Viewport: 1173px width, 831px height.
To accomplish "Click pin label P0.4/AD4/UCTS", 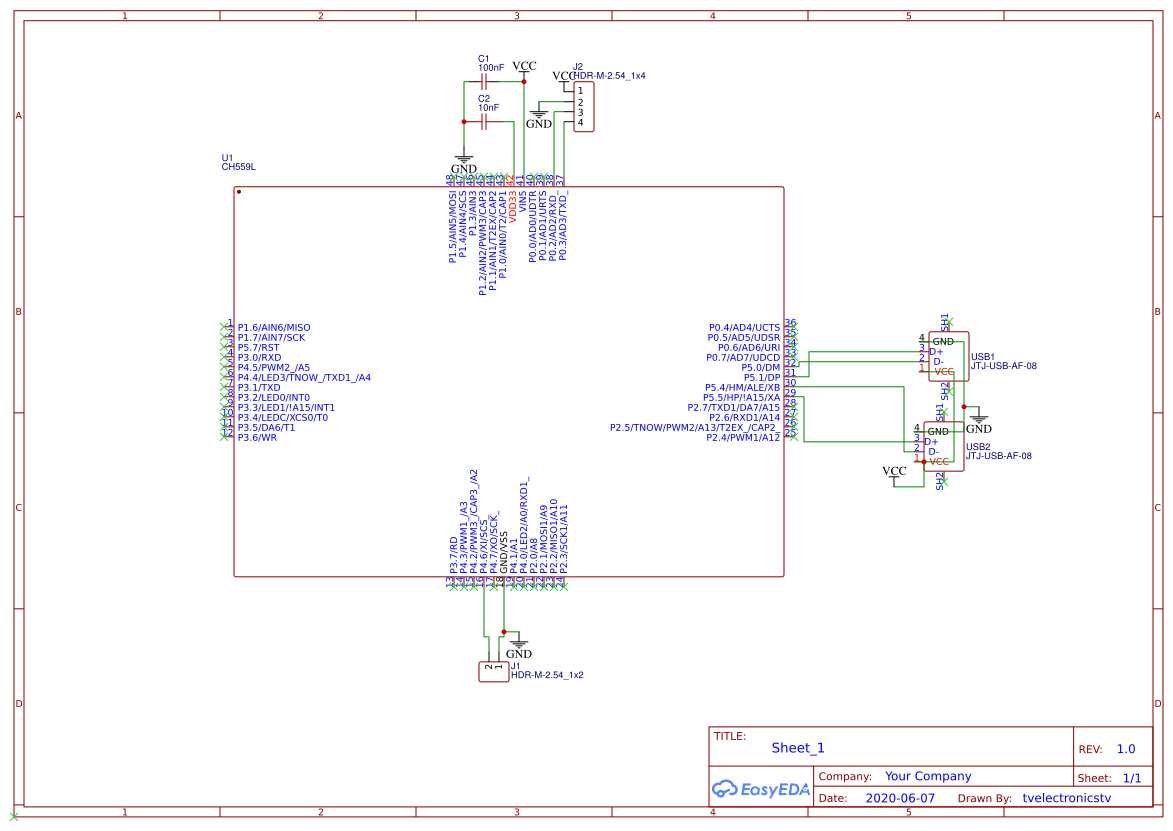I will [x=744, y=328].
